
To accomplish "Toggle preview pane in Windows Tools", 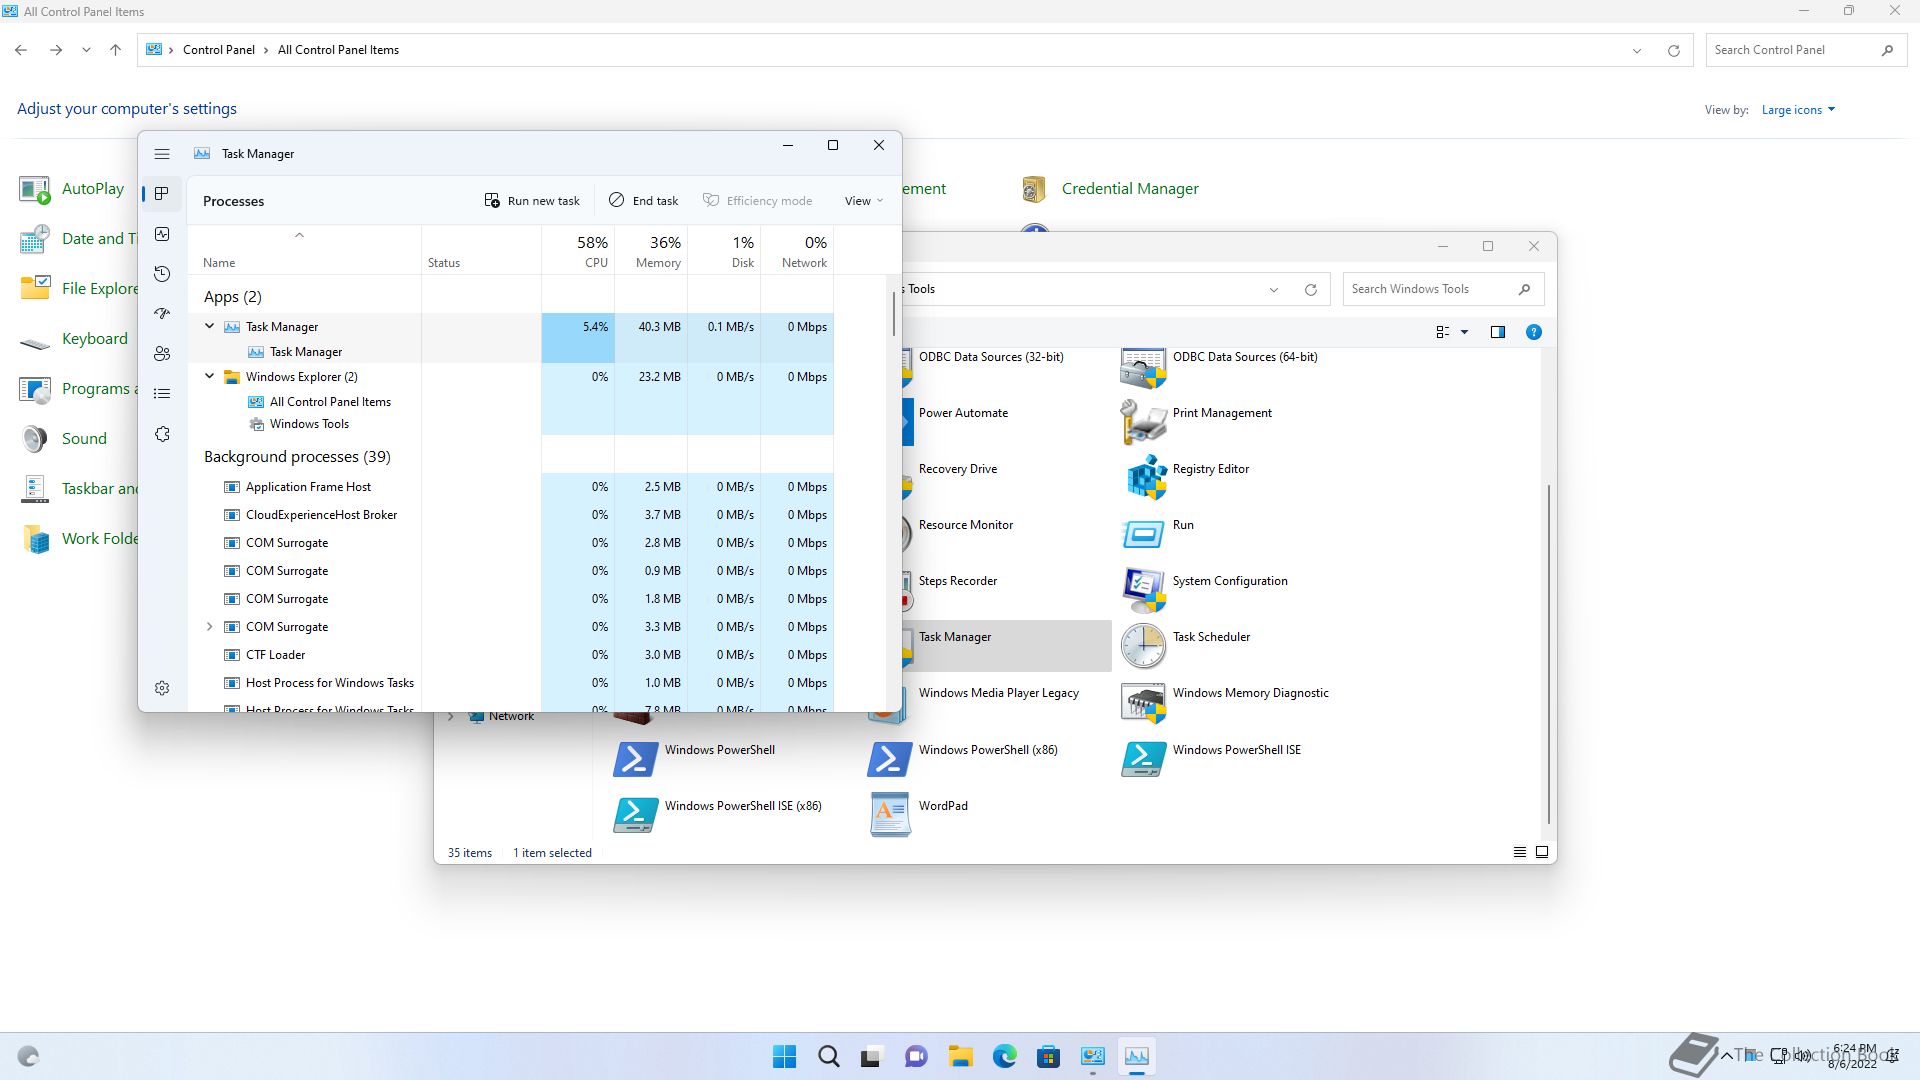I will click(x=1498, y=332).
